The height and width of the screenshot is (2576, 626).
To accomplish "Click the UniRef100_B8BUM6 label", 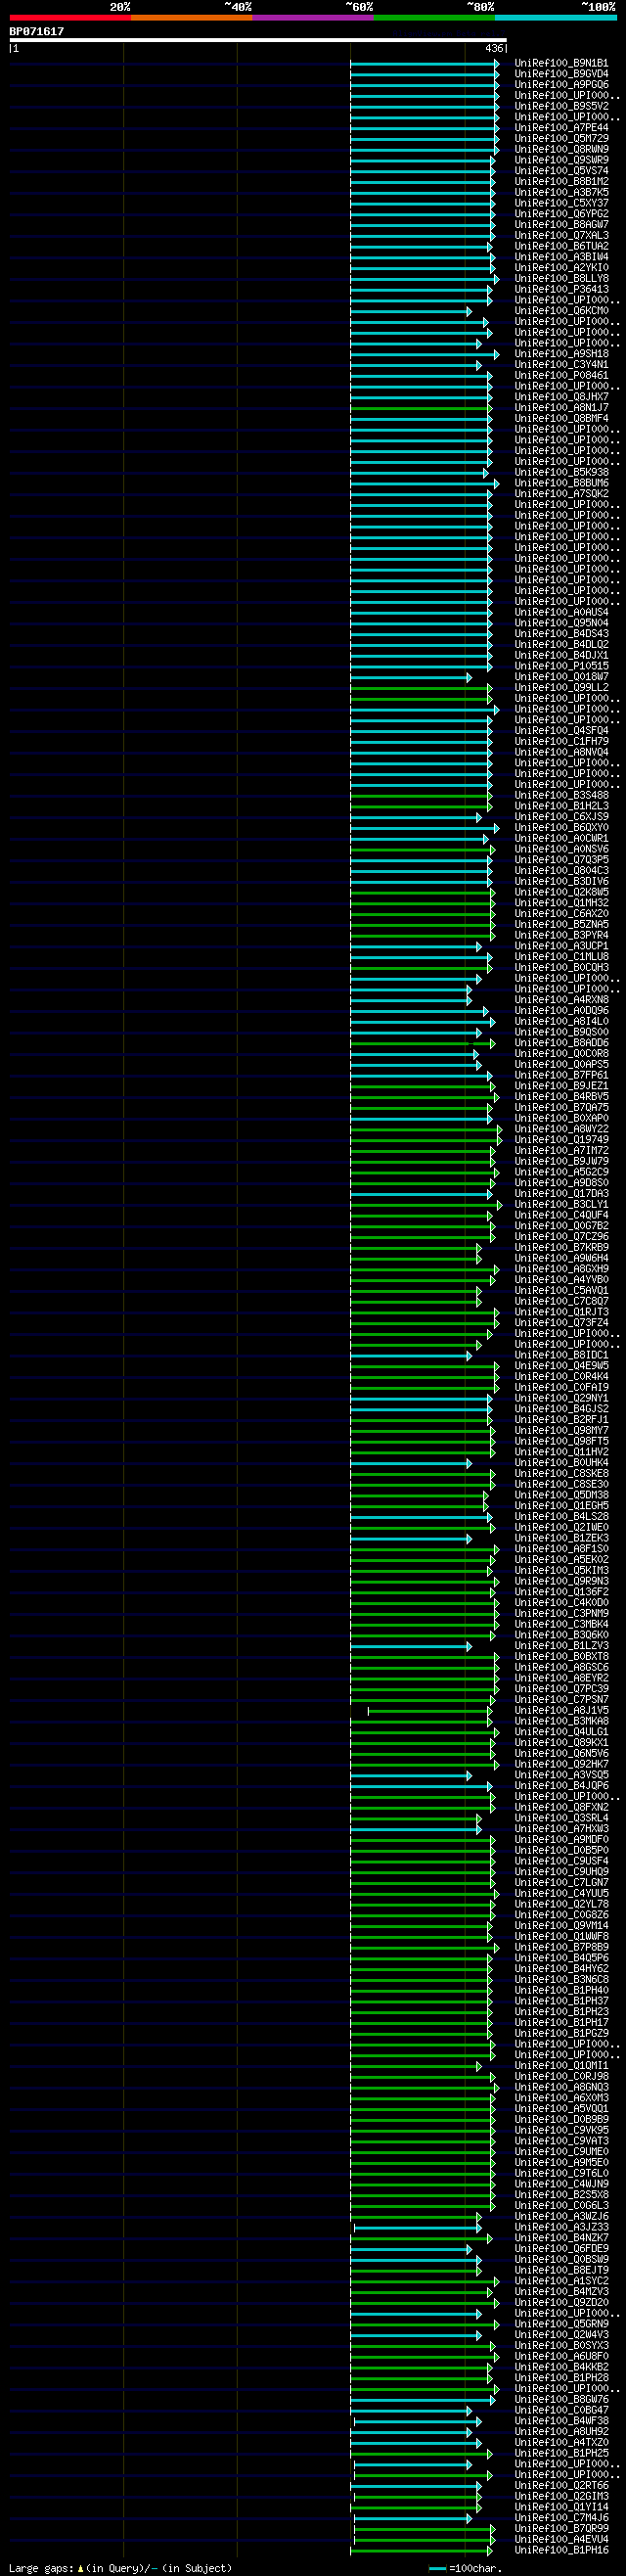I will click(x=561, y=483).
